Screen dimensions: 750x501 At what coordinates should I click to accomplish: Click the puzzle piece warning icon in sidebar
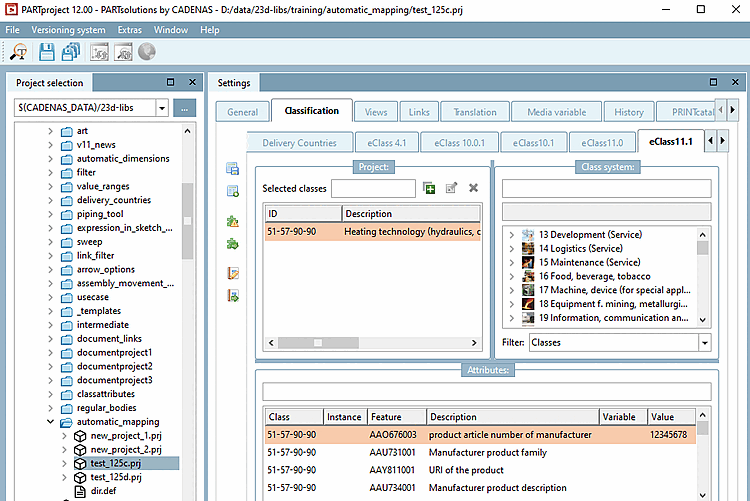233,221
